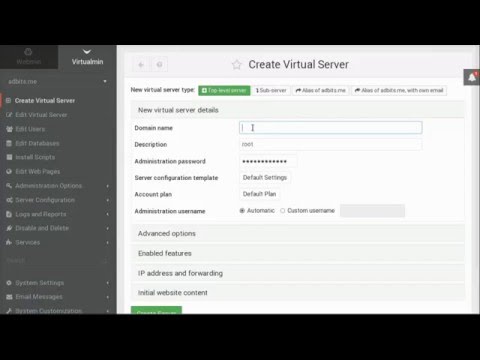Click the Description field

331,144
